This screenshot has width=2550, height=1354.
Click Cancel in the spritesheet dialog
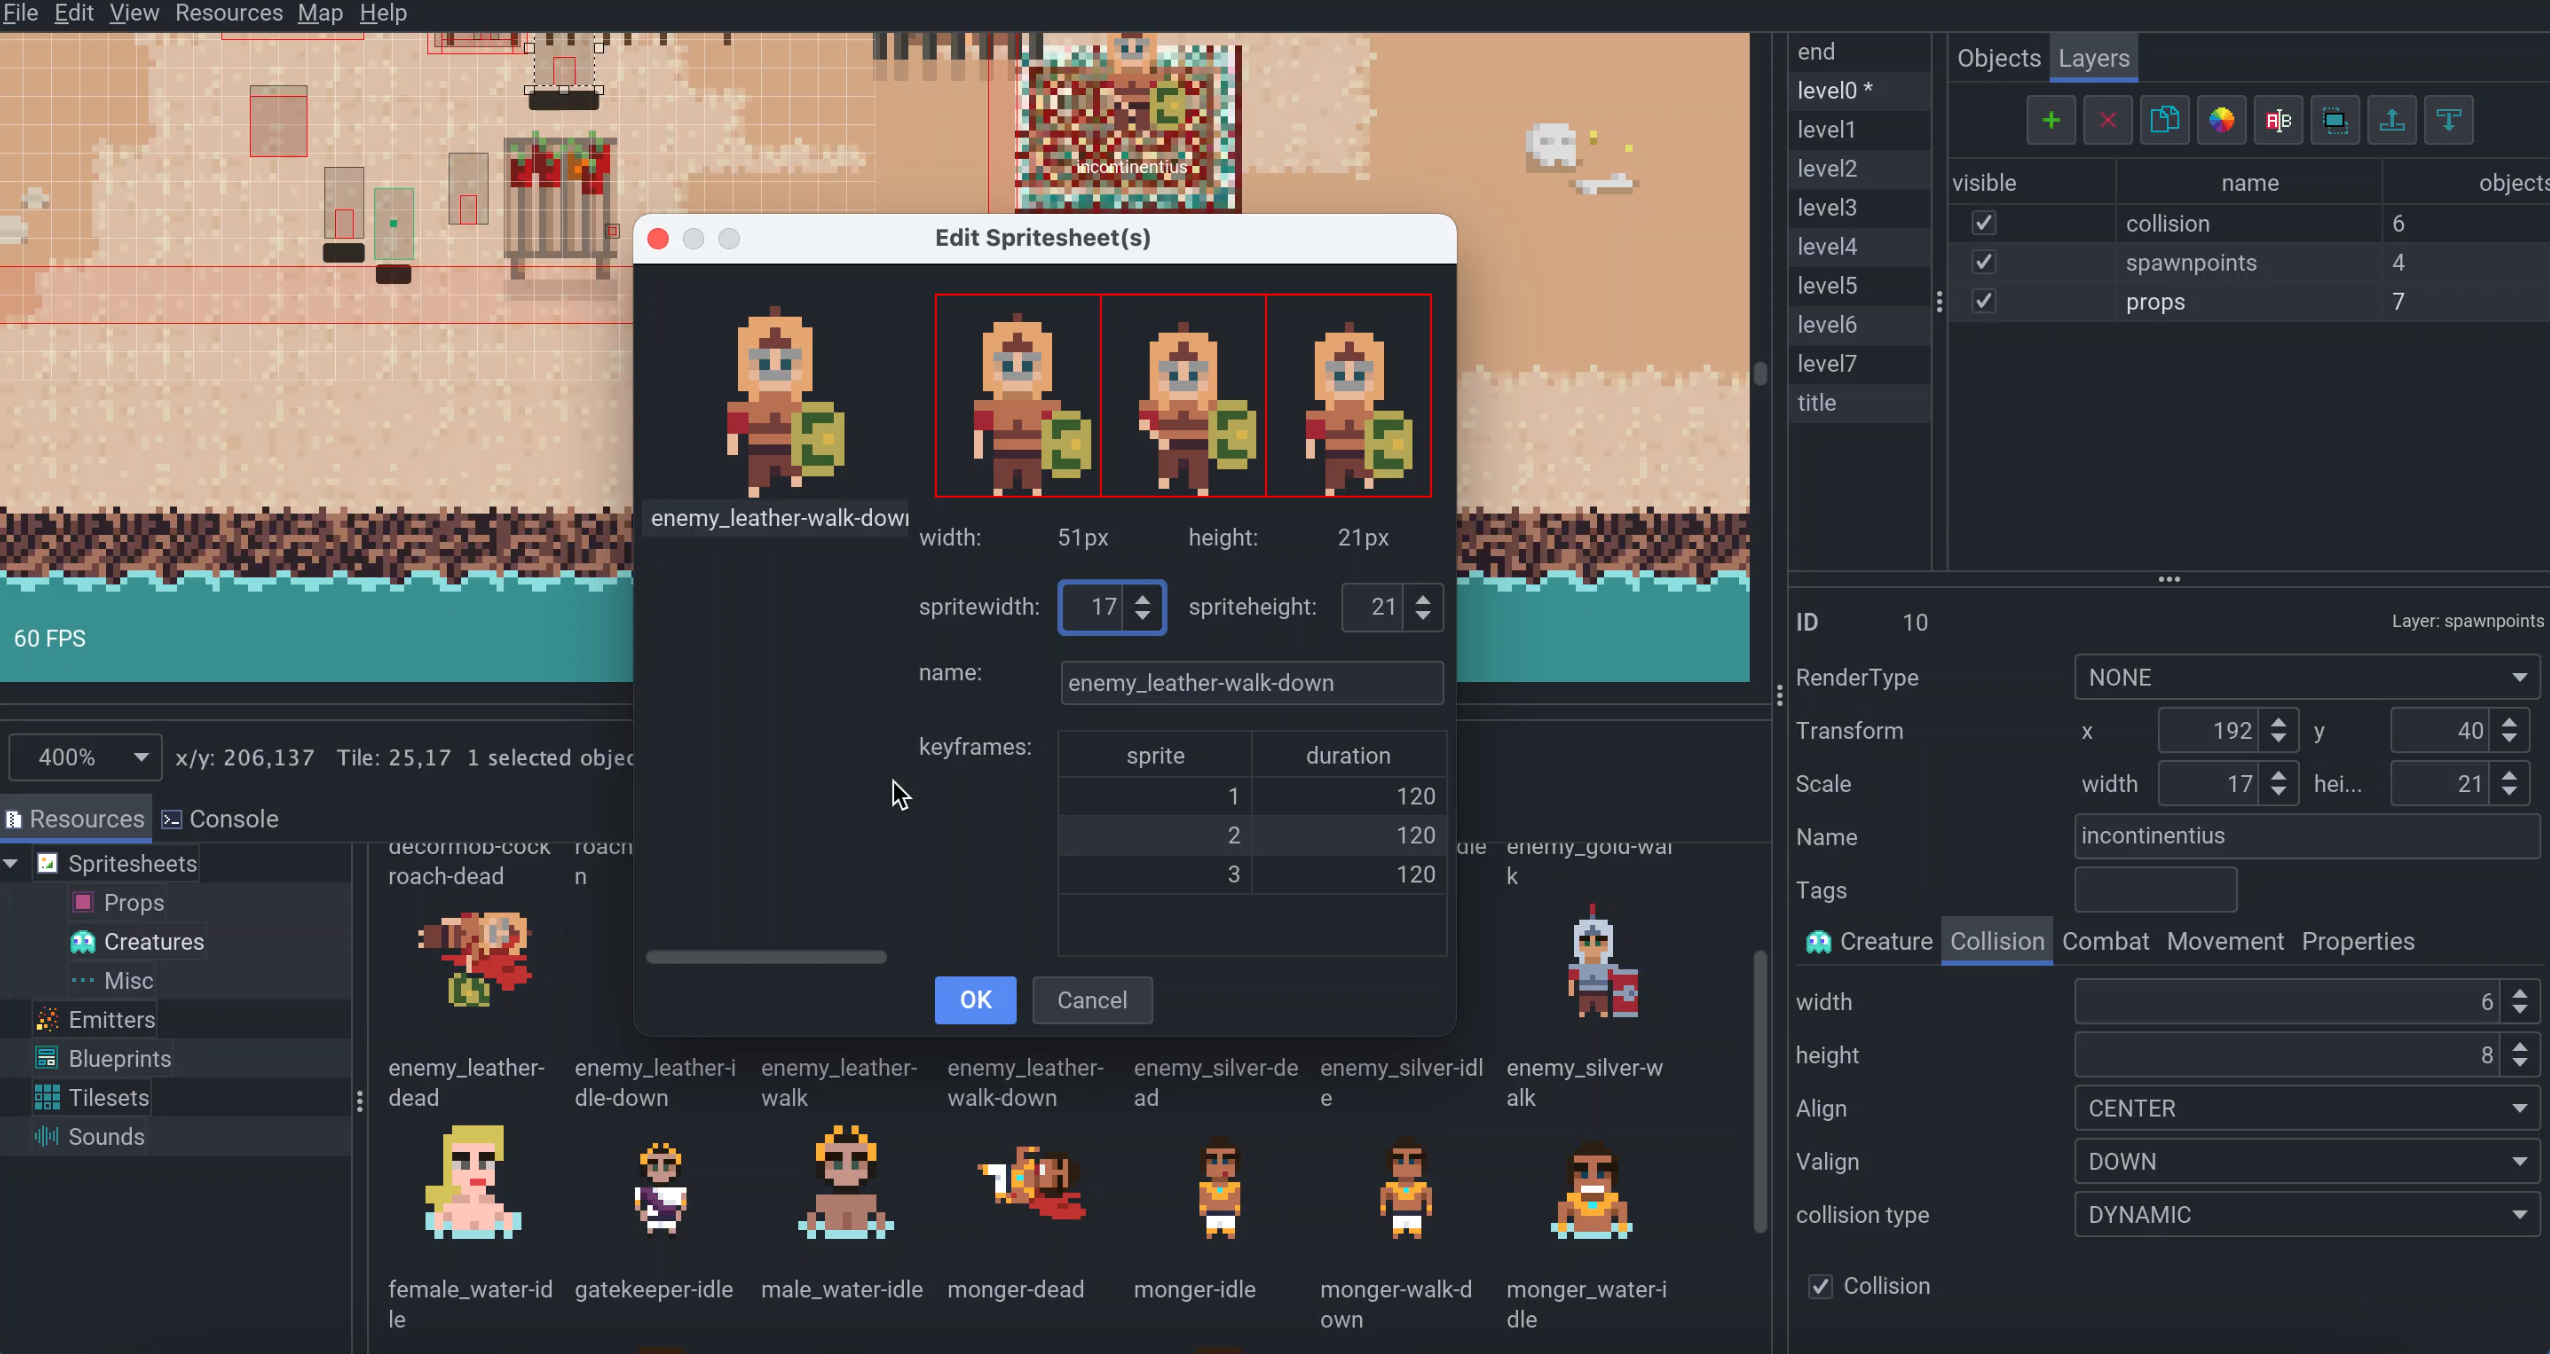click(x=1091, y=1000)
